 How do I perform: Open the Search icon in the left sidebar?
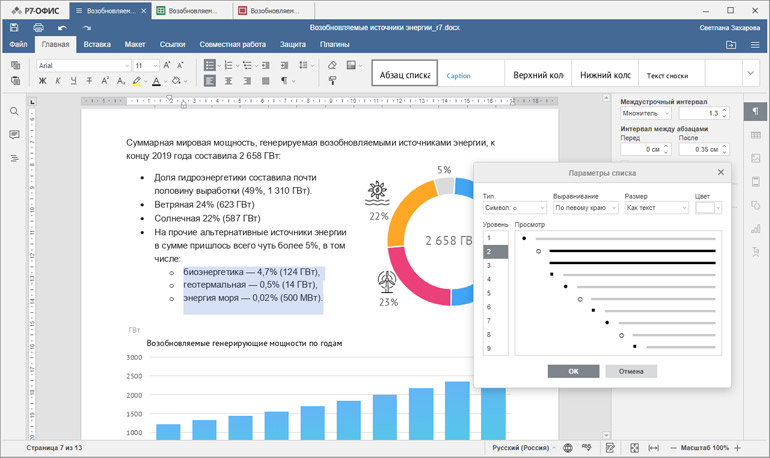coord(15,111)
